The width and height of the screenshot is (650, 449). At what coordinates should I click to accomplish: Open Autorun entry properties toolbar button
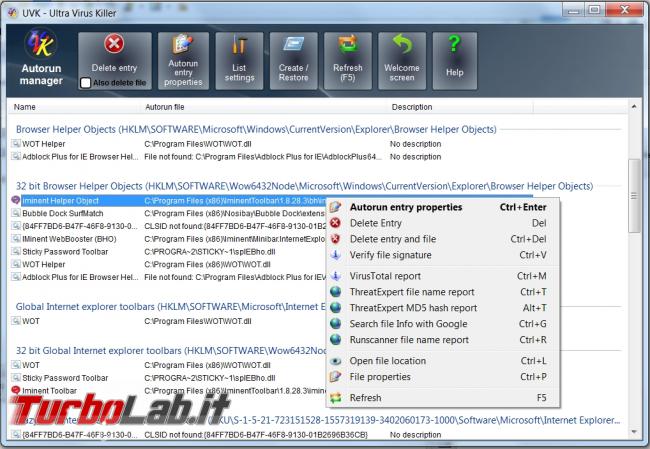click(183, 61)
